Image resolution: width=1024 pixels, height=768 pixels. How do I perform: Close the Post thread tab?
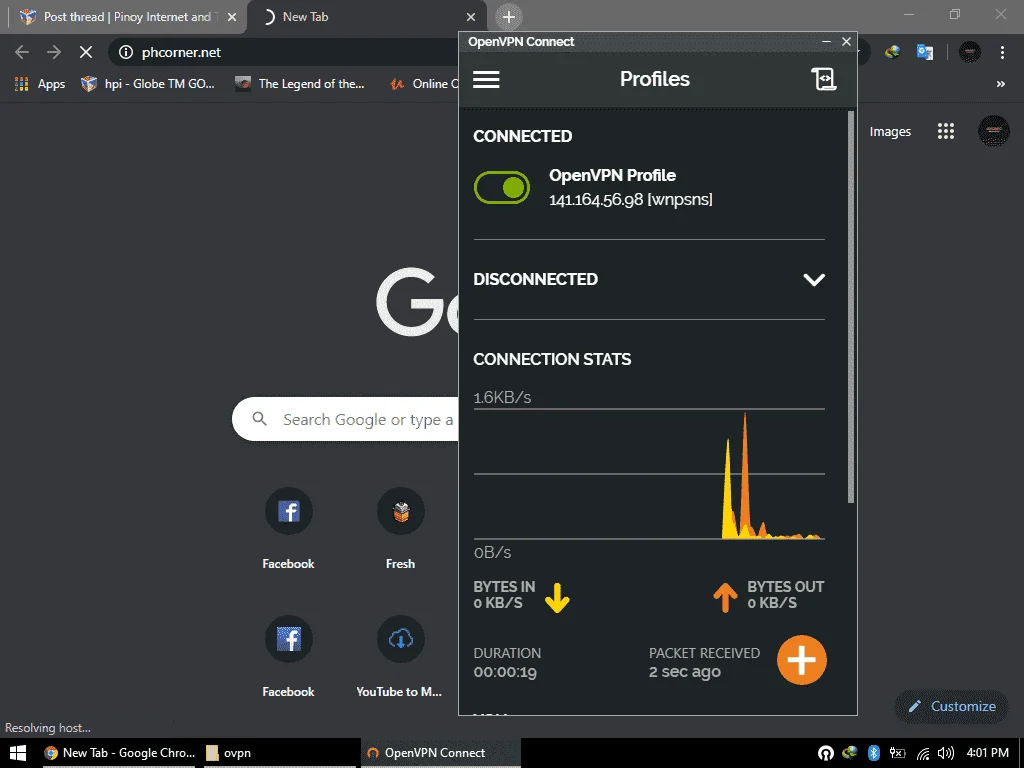pos(231,18)
